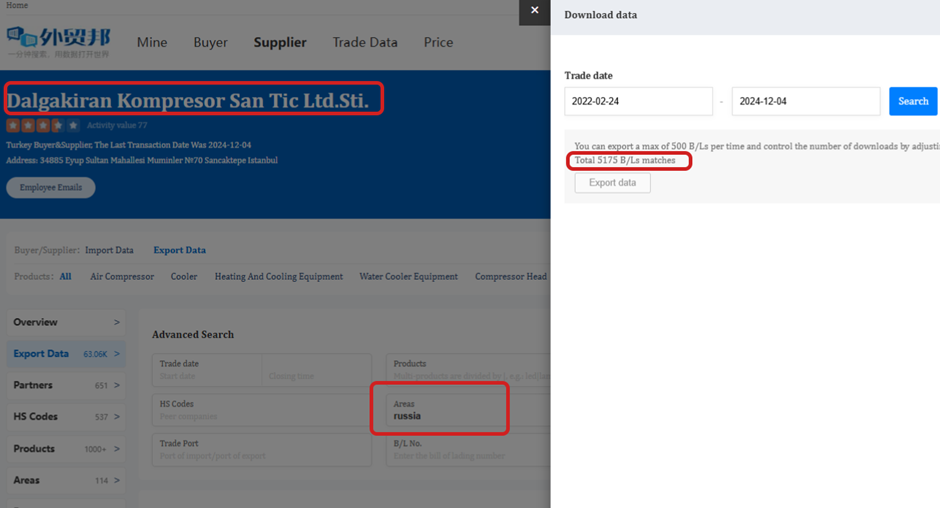Image resolution: width=940 pixels, height=508 pixels.
Task: Click the Areas field containing russia
Action: pyautogui.click(x=440, y=410)
